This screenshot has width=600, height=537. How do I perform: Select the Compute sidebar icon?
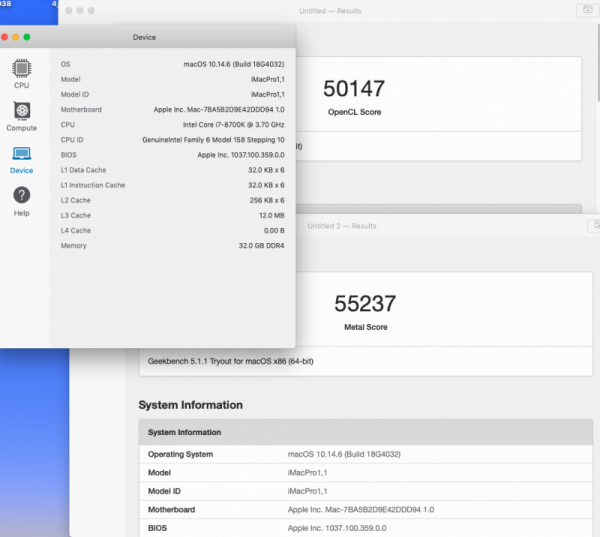pyautogui.click(x=21, y=116)
